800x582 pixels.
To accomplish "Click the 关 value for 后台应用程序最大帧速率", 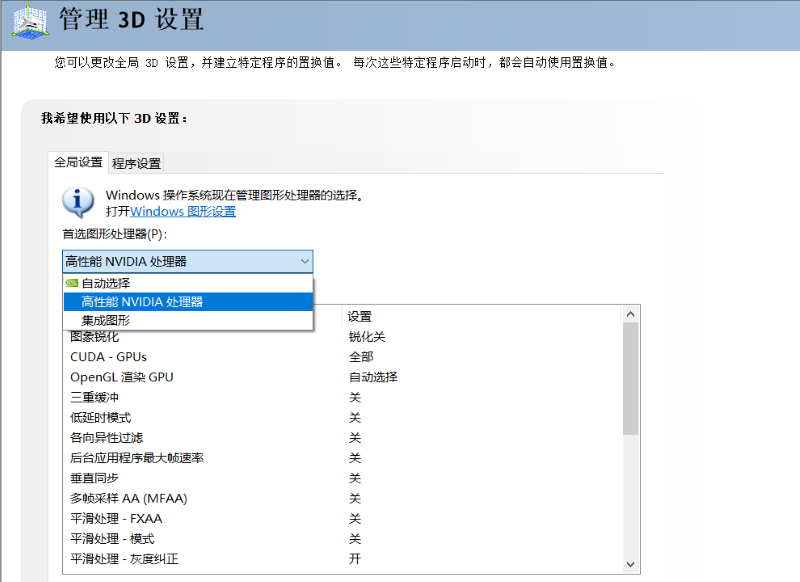I will (355, 458).
